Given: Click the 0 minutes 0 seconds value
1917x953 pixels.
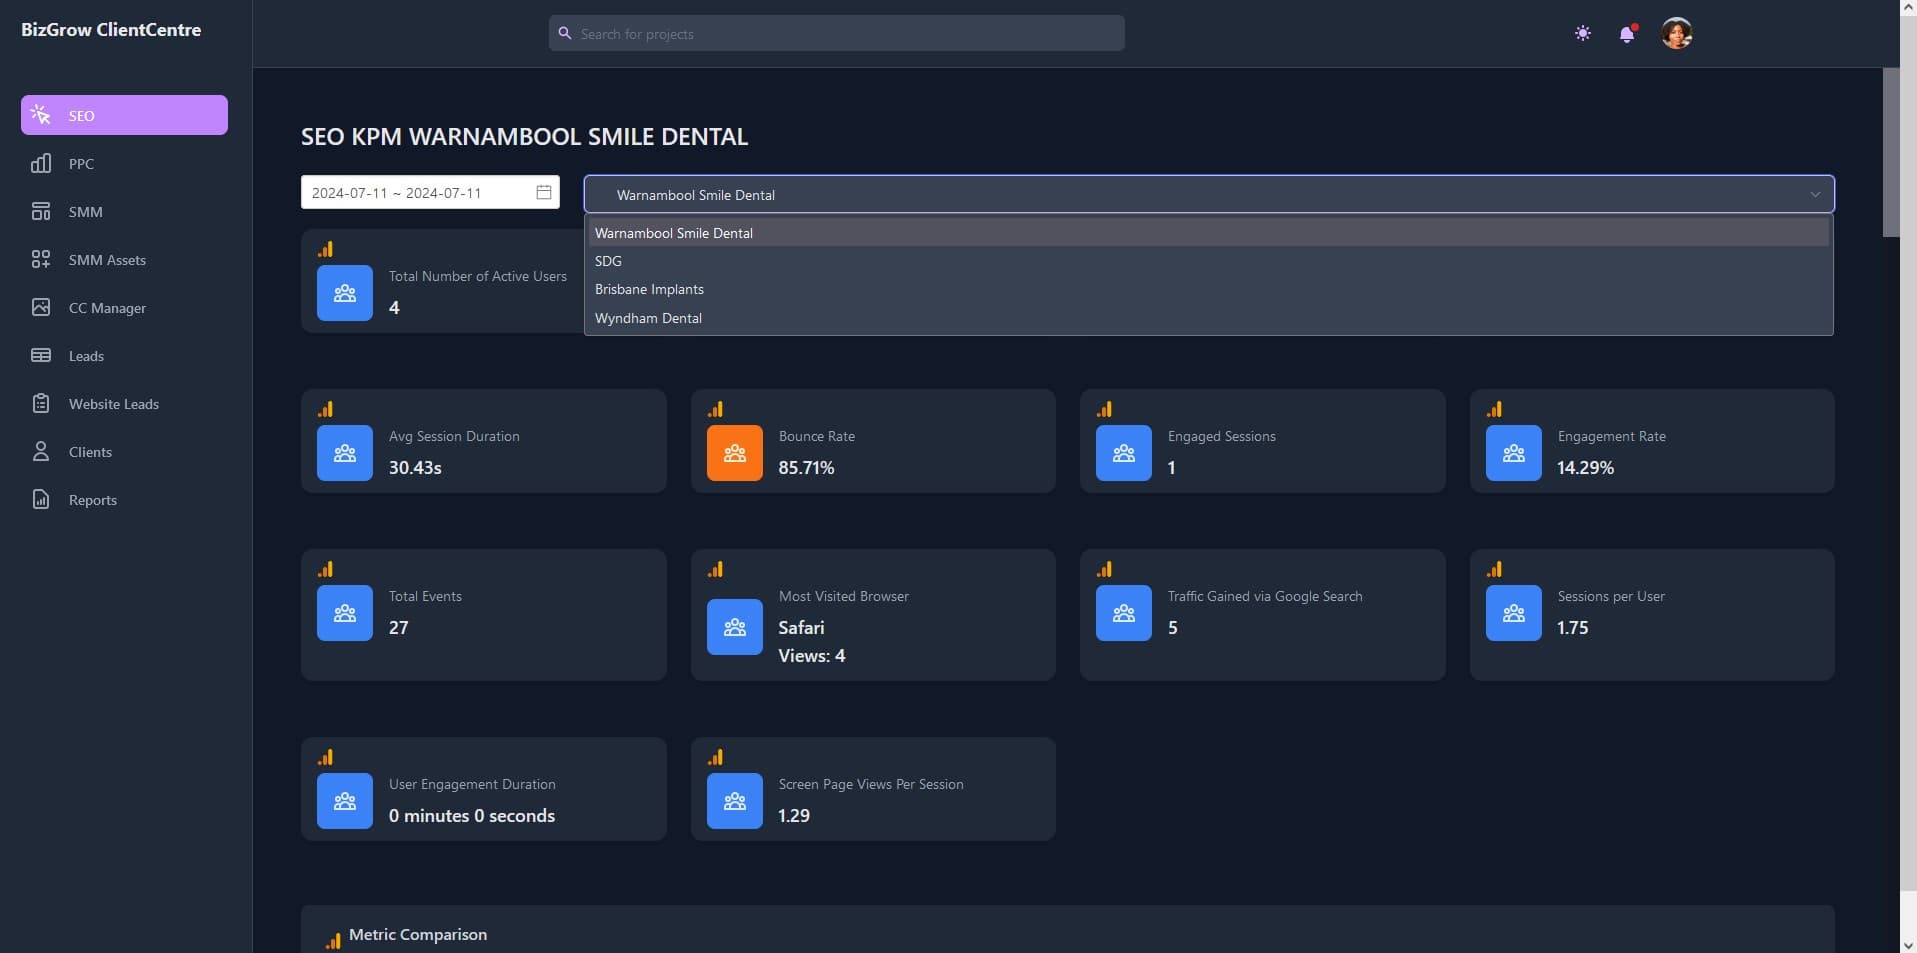Looking at the screenshot, I should tap(472, 815).
